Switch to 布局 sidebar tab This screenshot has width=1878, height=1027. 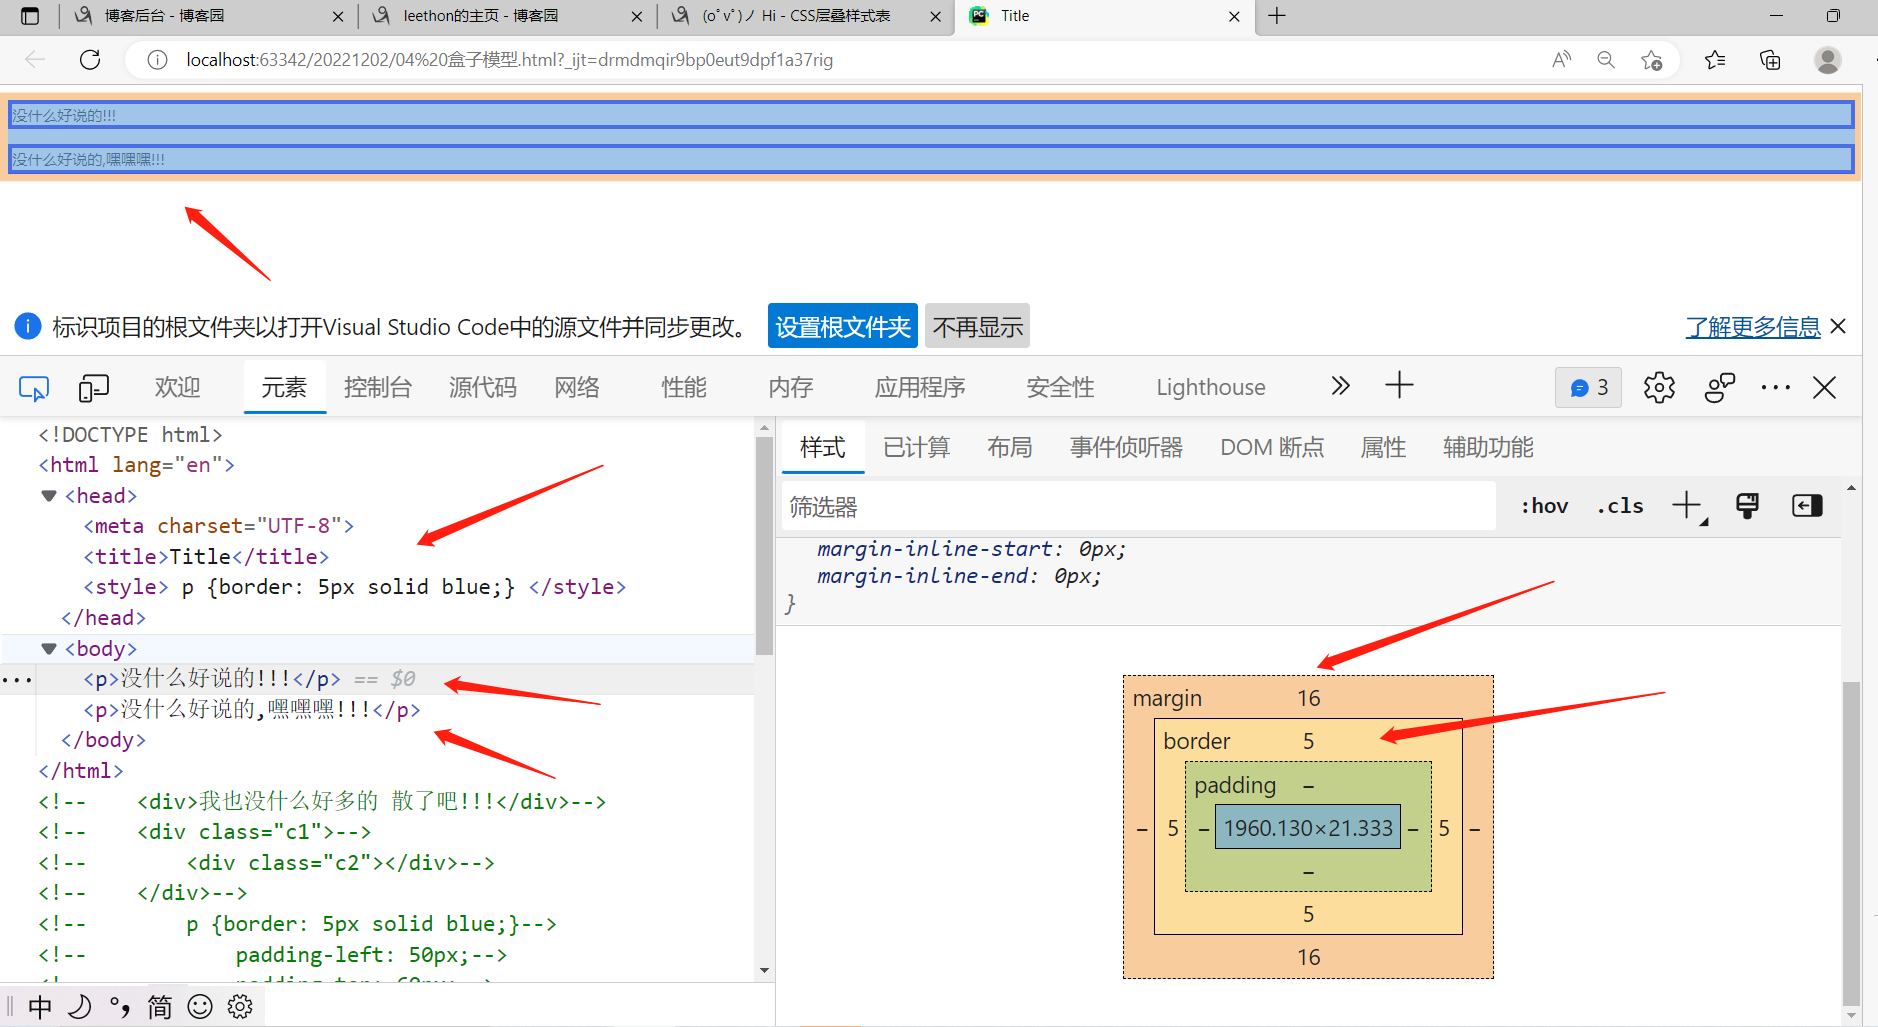point(1010,447)
